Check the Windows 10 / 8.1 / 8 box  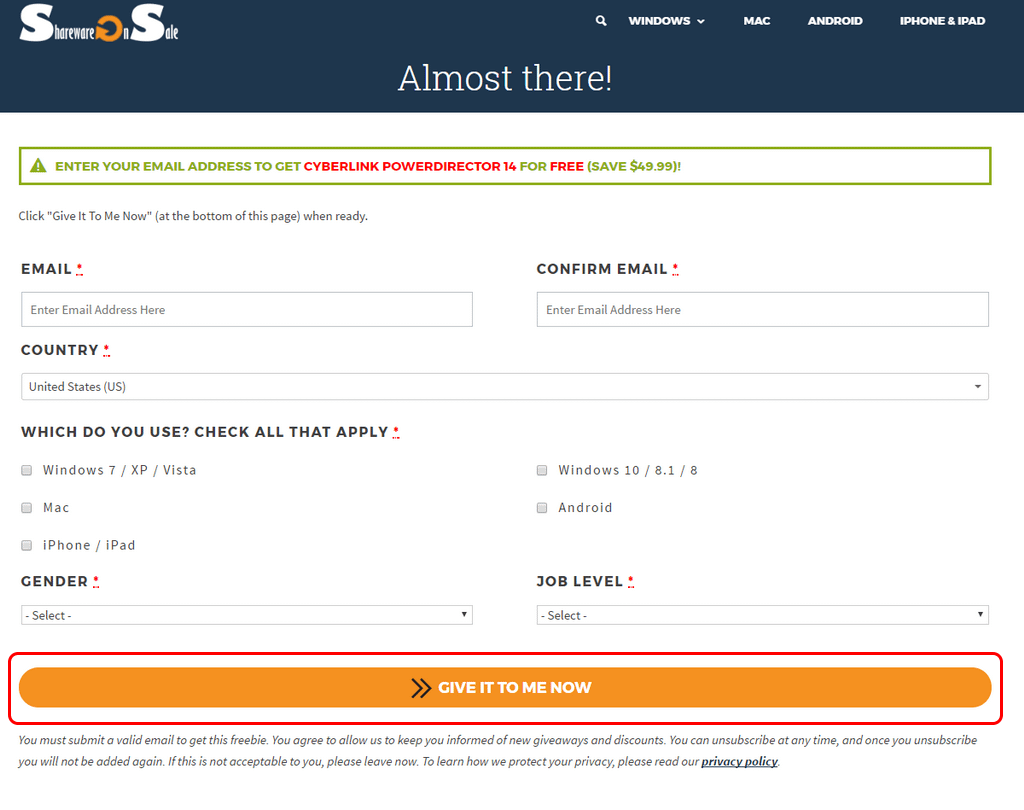click(542, 470)
